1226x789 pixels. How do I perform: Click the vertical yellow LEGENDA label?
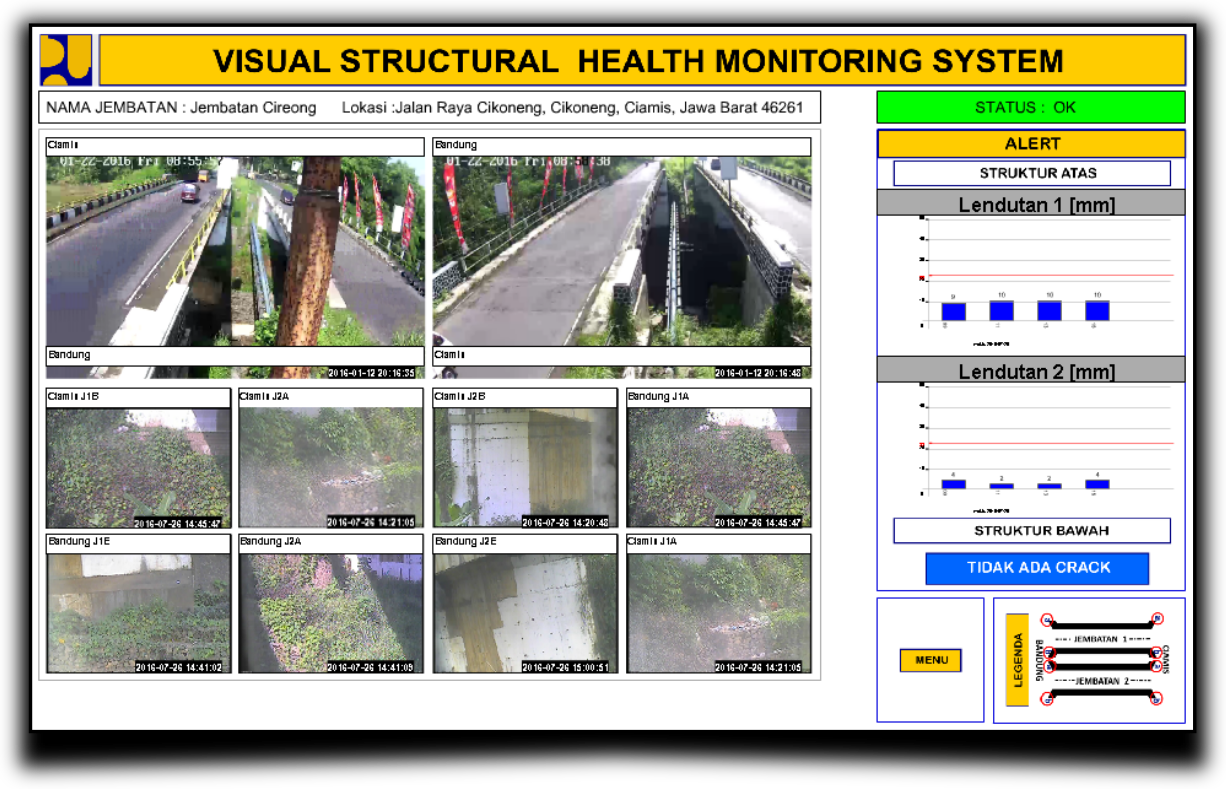click(1017, 660)
